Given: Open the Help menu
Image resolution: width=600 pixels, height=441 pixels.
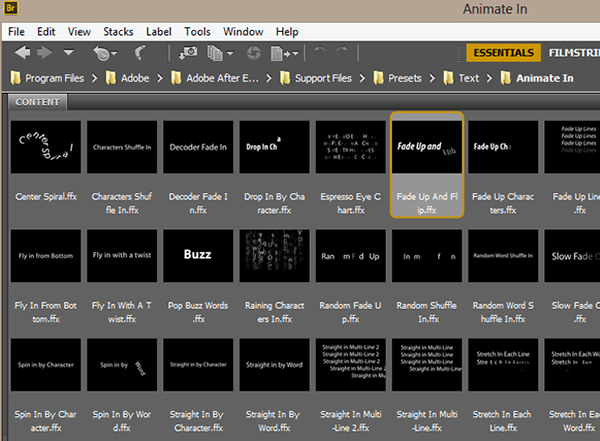Looking at the screenshot, I should 287,31.
